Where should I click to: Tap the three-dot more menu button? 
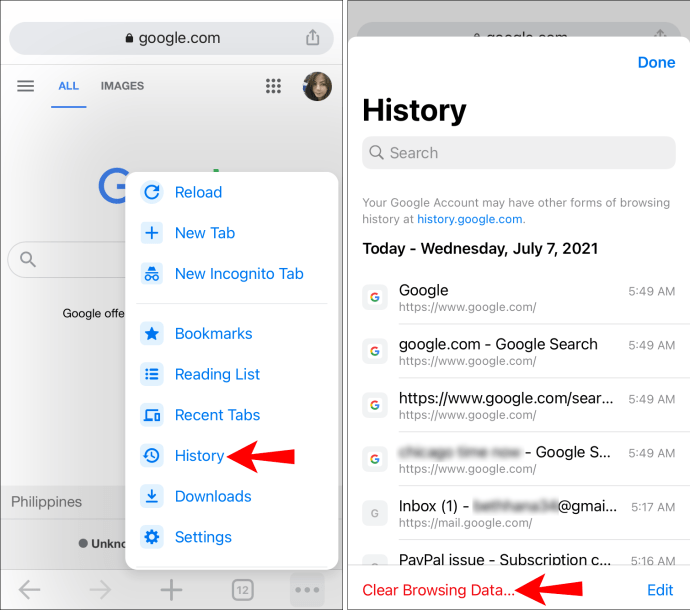pyautogui.click(x=307, y=590)
